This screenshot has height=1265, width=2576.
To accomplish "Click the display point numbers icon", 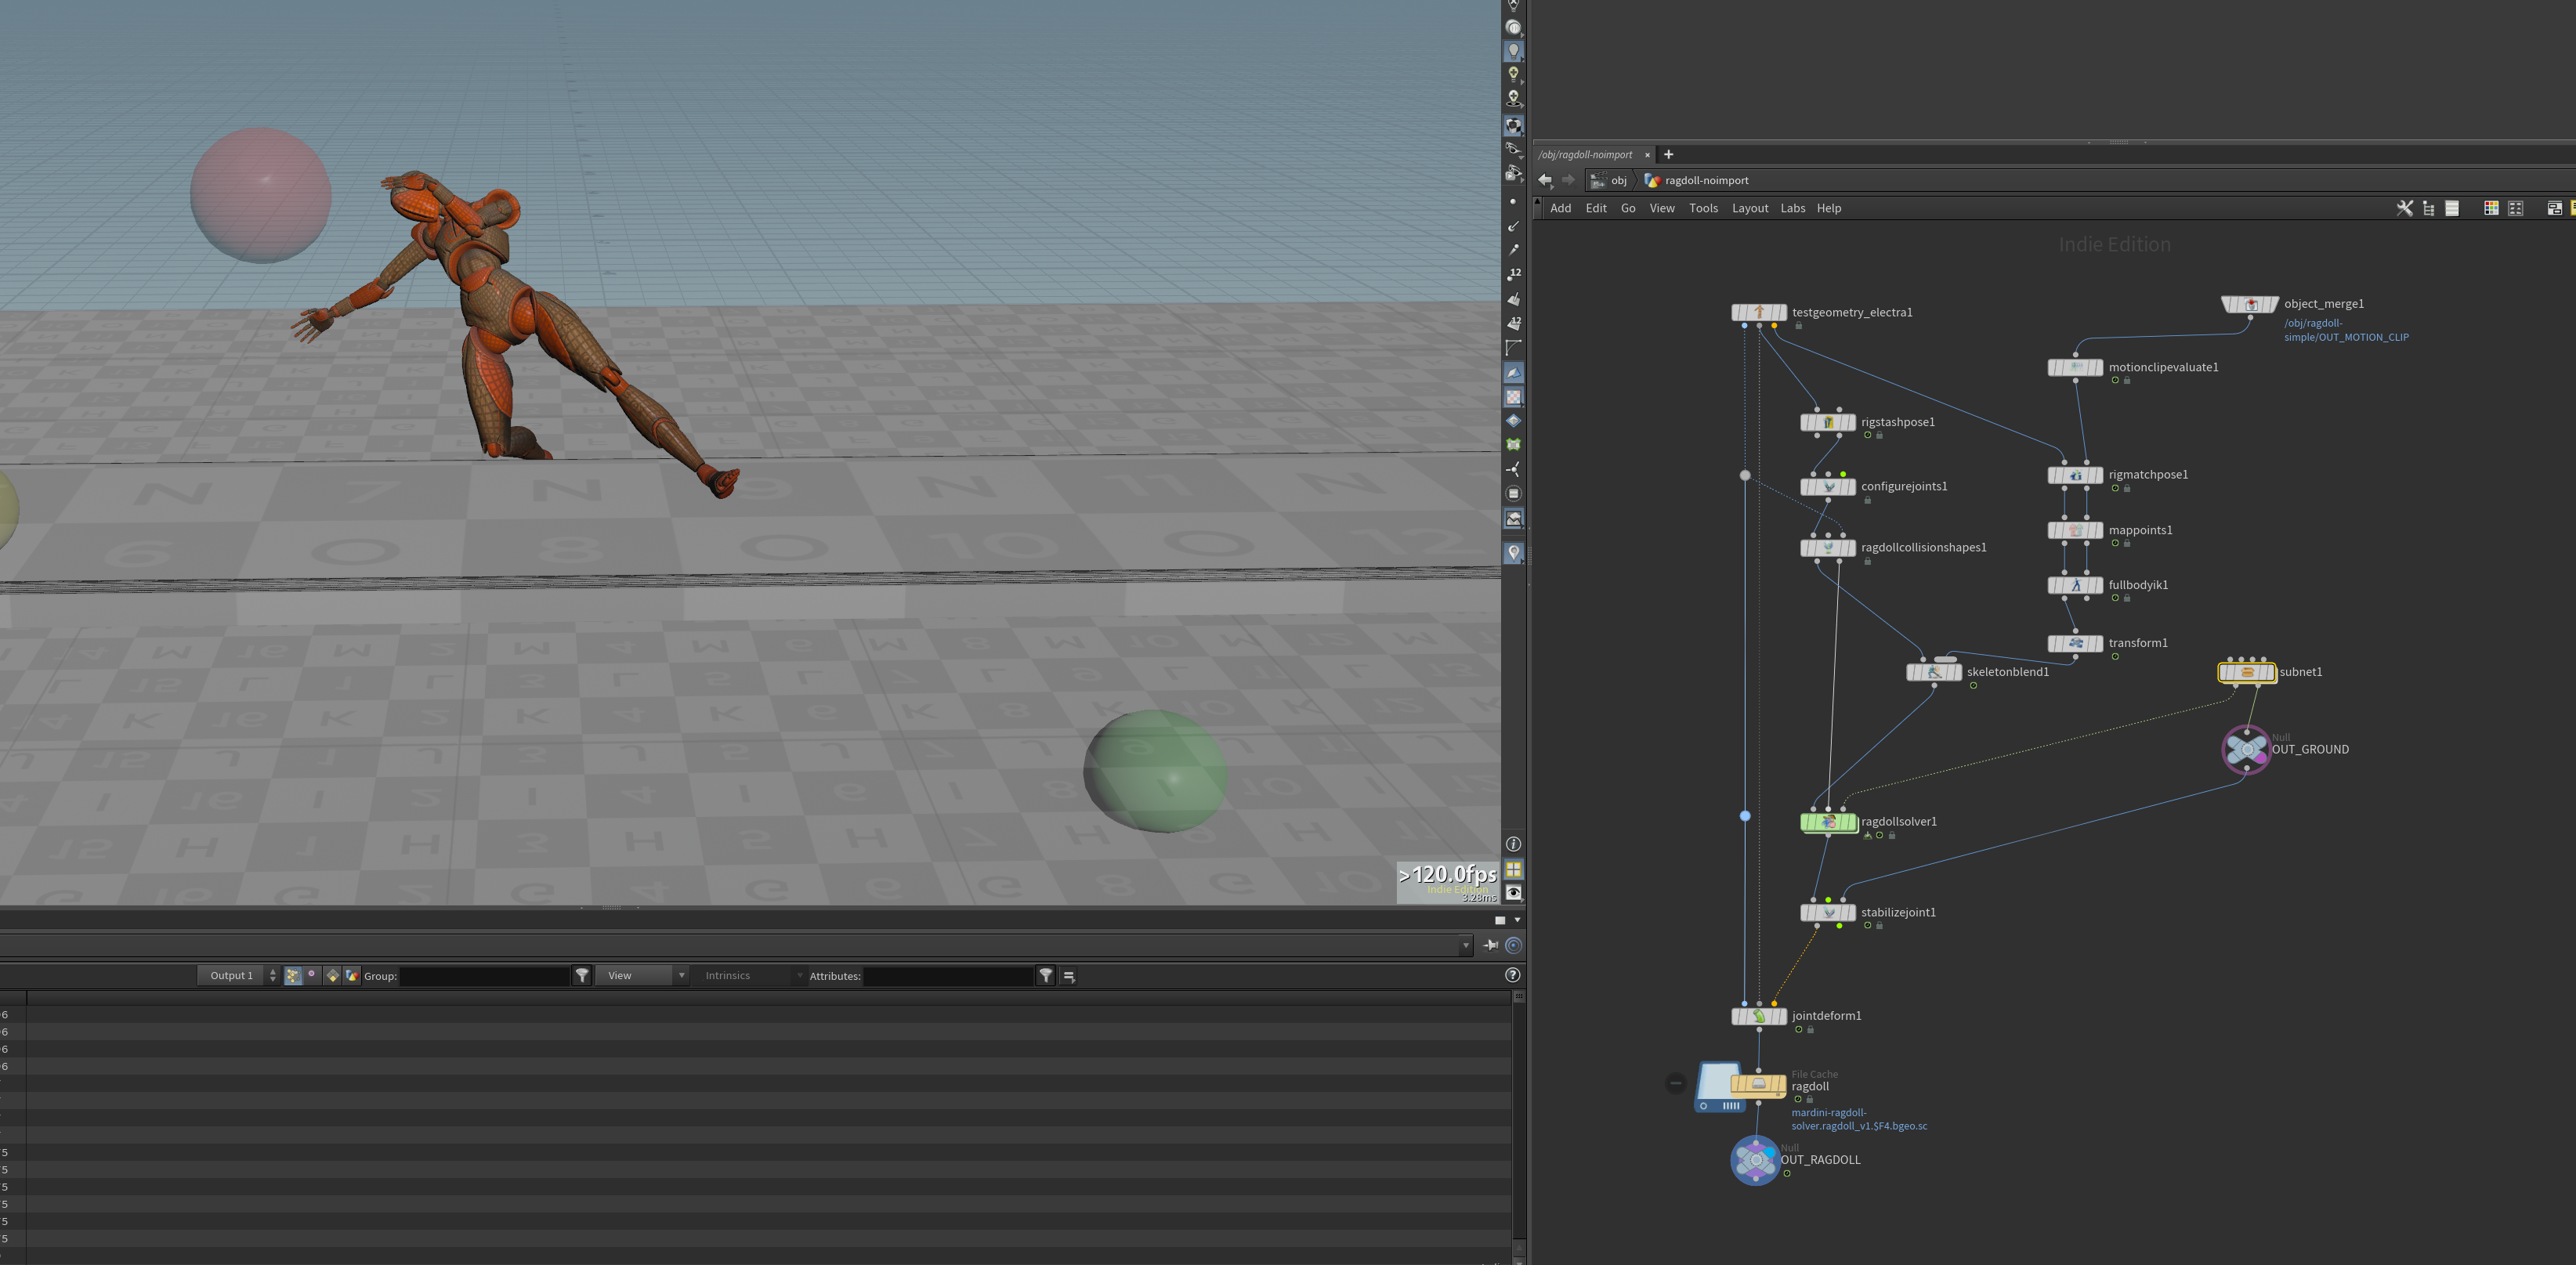I will click(x=1514, y=274).
